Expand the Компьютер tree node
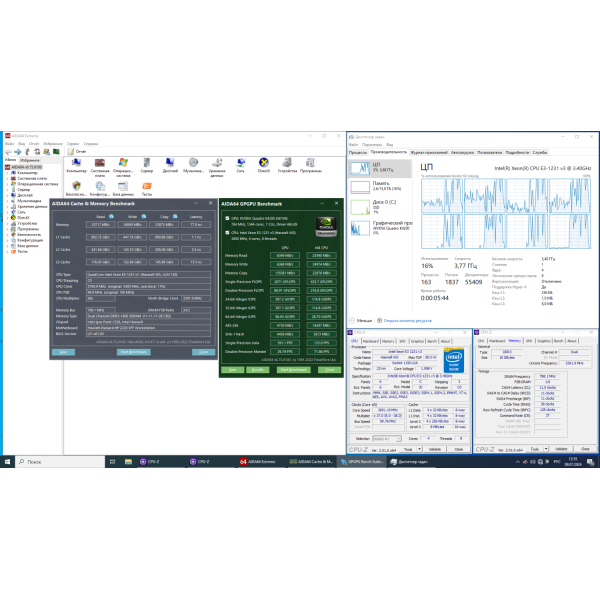600x600 pixels. pos(7,173)
